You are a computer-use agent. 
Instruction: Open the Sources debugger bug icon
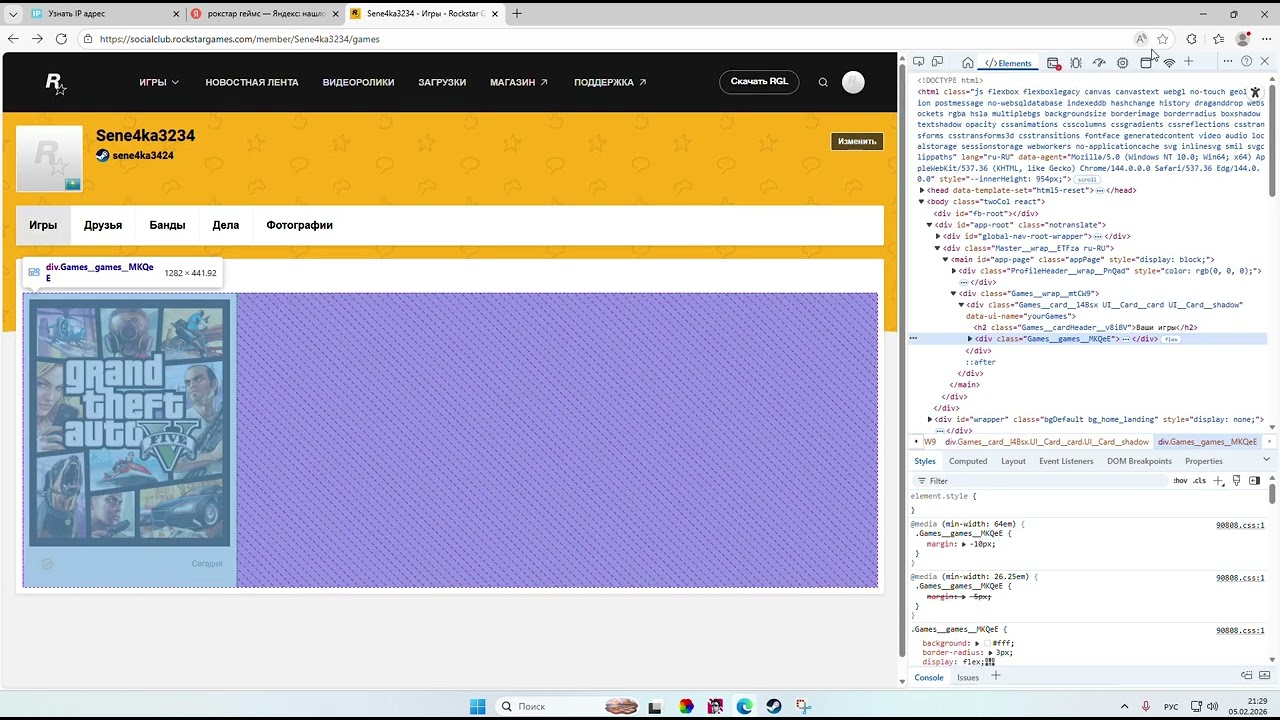click(x=1076, y=63)
